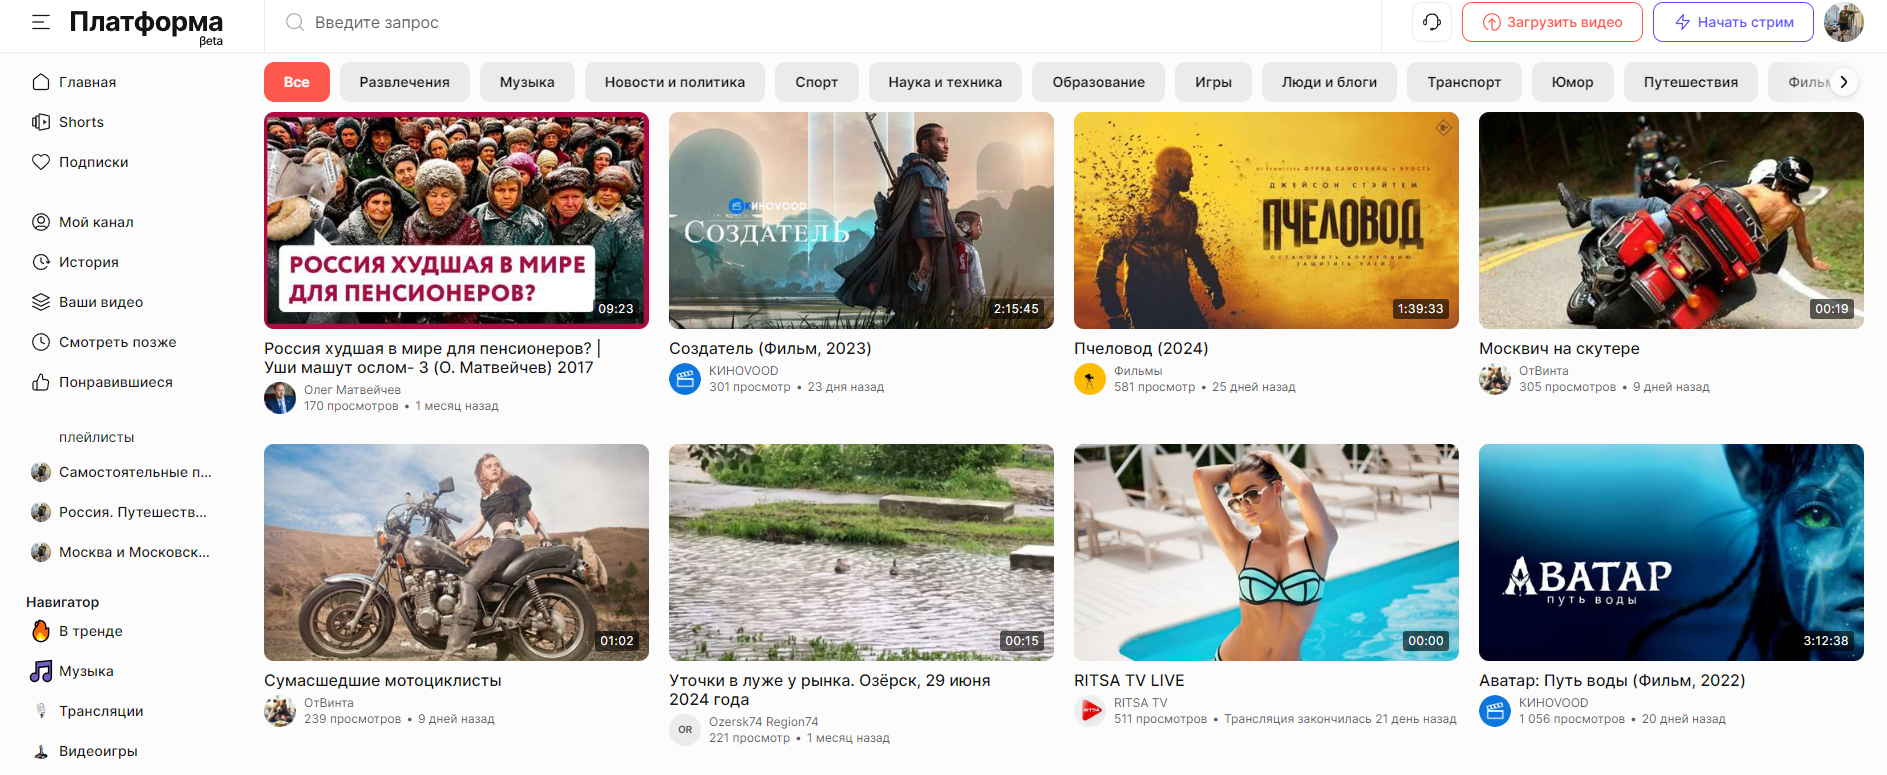
Task: Open the RITSA TV channel name
Action: pos(1141,703)
